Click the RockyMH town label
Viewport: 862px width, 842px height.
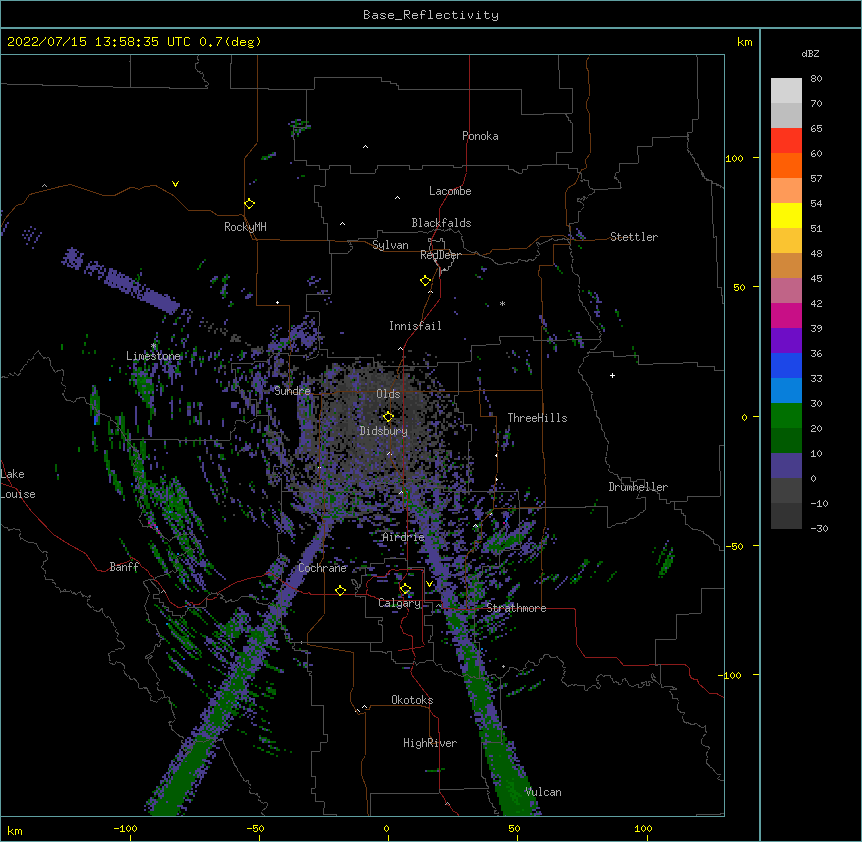tap(245, 227)
